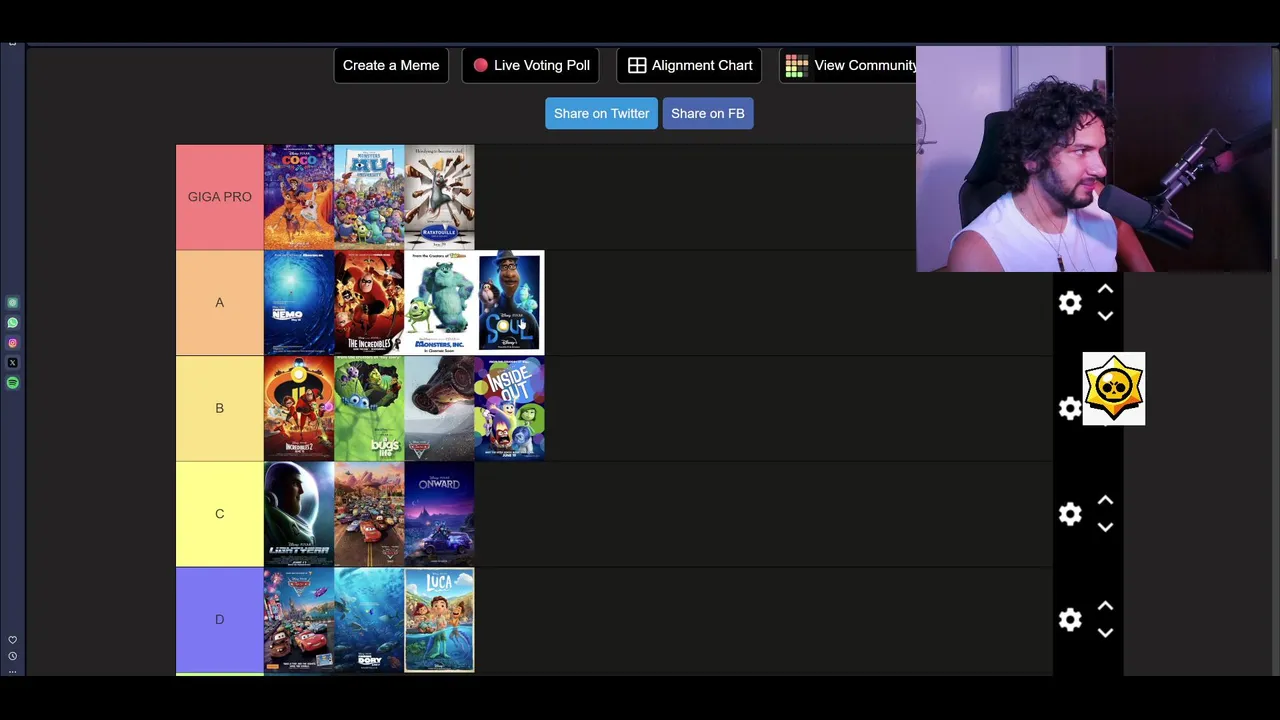This screenshot has height=720, width=1280.
Task: Select the purple D tier label
Action: (x=220, y=620)
